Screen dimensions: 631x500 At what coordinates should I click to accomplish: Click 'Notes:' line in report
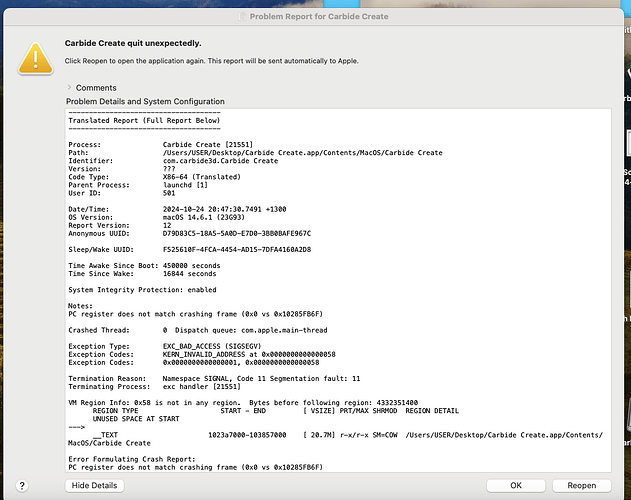click(x=80, y=306)
